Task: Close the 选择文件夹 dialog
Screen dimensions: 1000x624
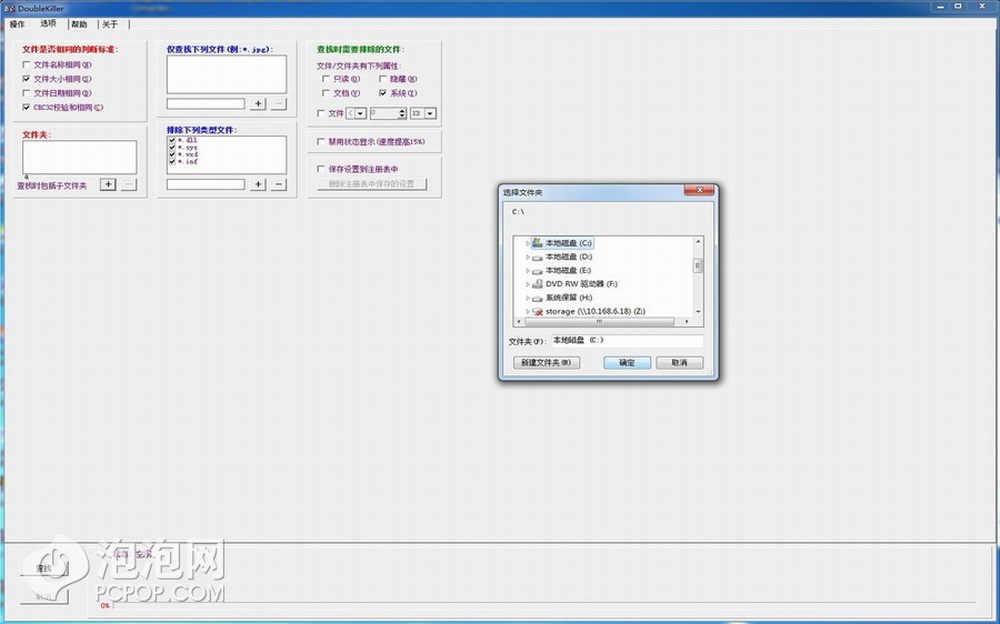Action: [x=699, y=190]
